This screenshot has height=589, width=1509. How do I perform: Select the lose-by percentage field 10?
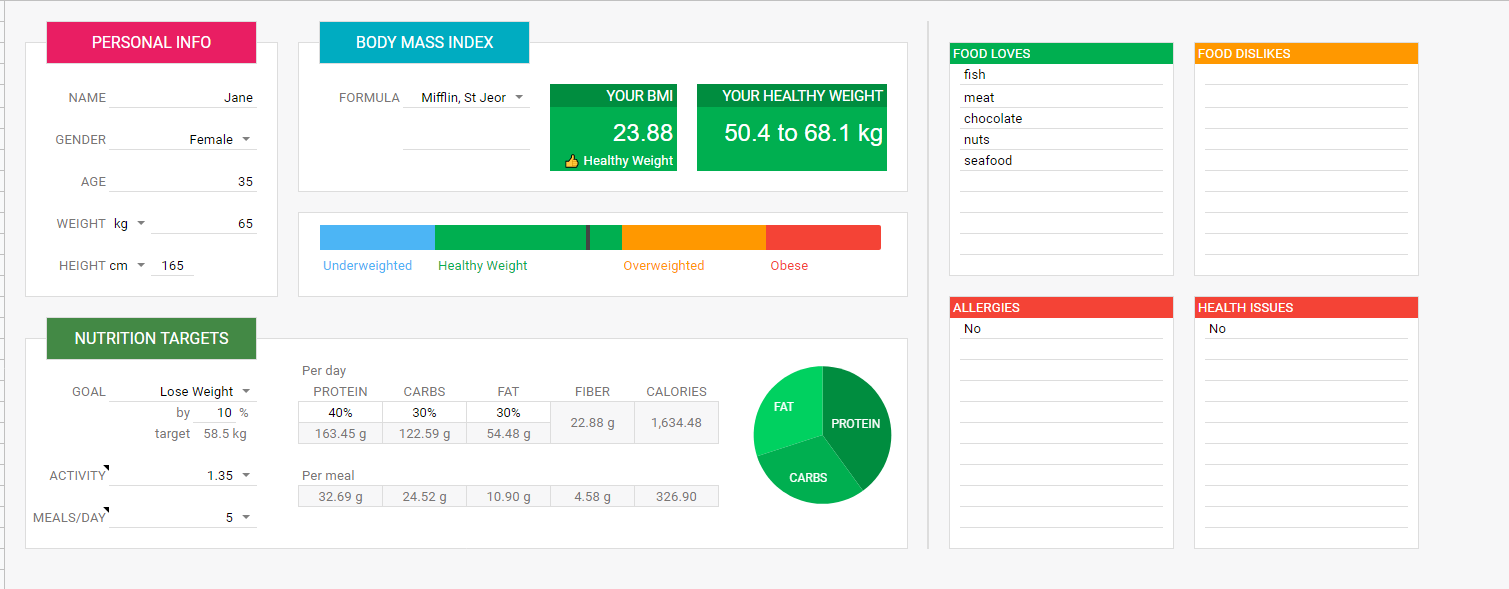pyautogui.click(x=214, y=413)
